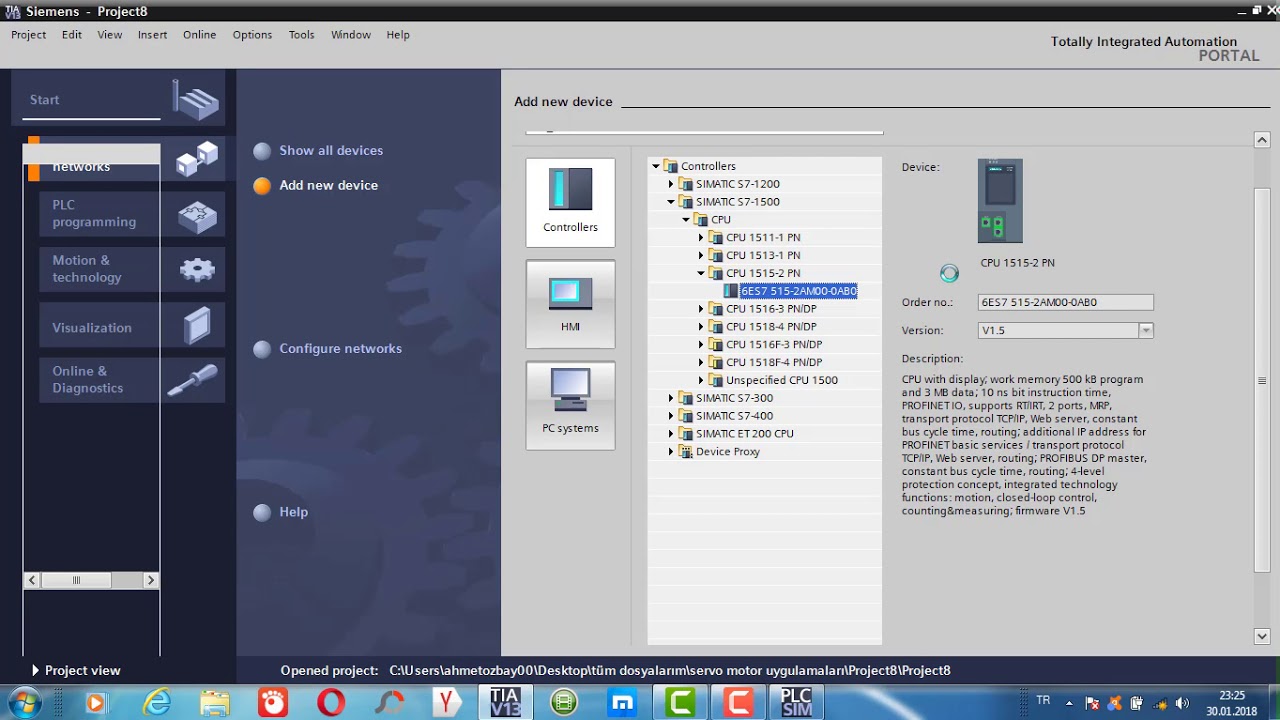Screen dimensions: 1280x720
Task: Expand the SIMATIC ET 200 CPU node
Action: pyautogui.click(x=671, y=434)
